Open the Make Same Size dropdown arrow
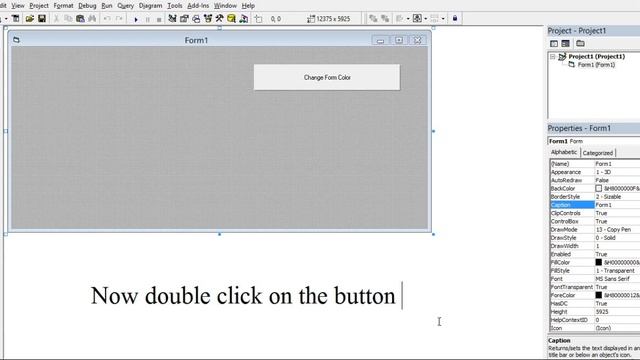Viewport: 640px width, 360px height. tap(443, 19)
